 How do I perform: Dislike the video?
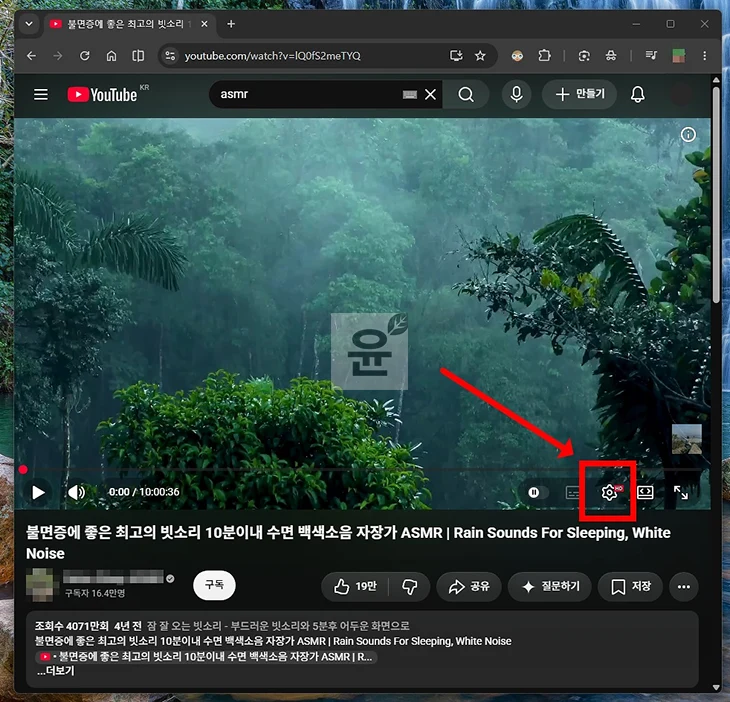point(410,587)
